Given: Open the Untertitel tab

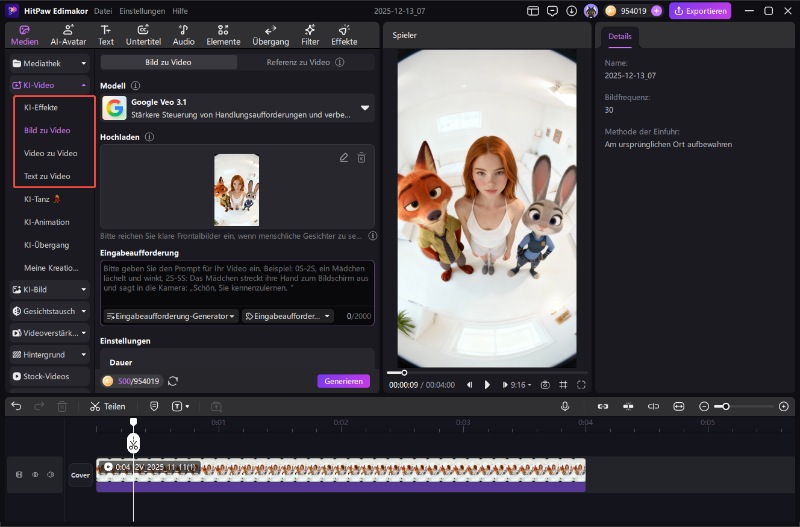Looking at the screenshot, I should (143, 36).
